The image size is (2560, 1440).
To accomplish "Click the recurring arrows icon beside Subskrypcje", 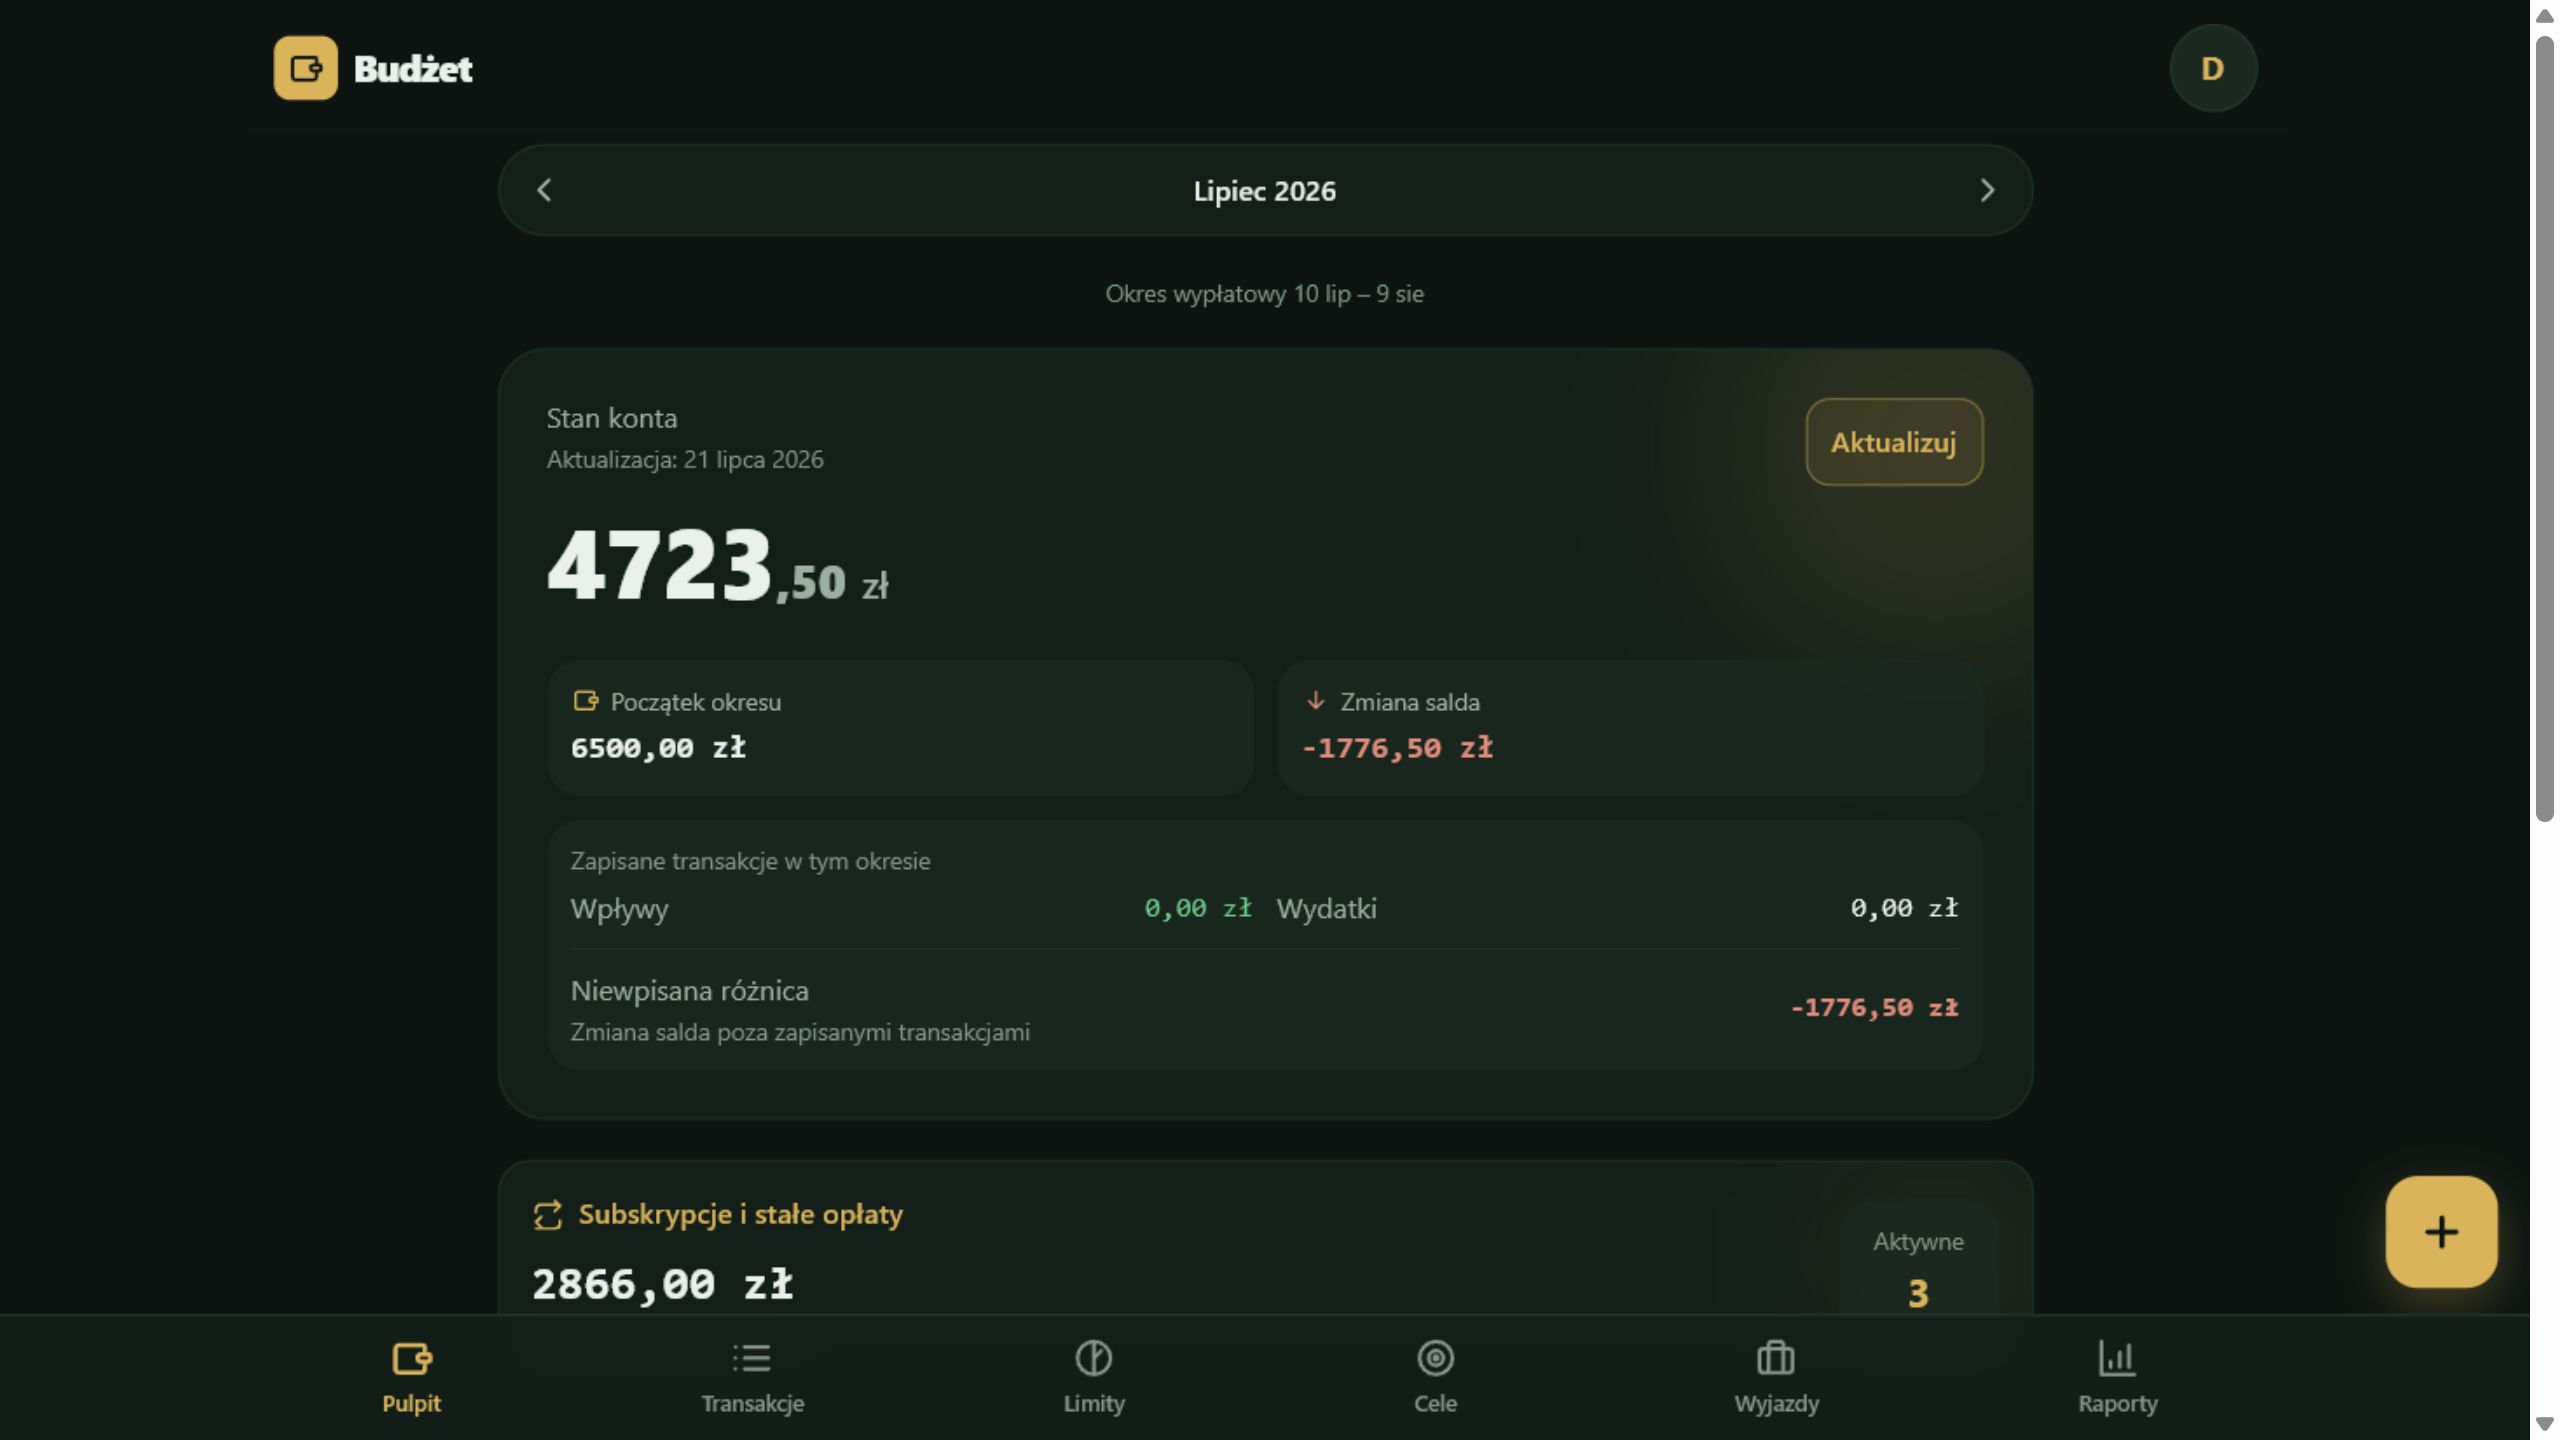I will pos(548,1215).
